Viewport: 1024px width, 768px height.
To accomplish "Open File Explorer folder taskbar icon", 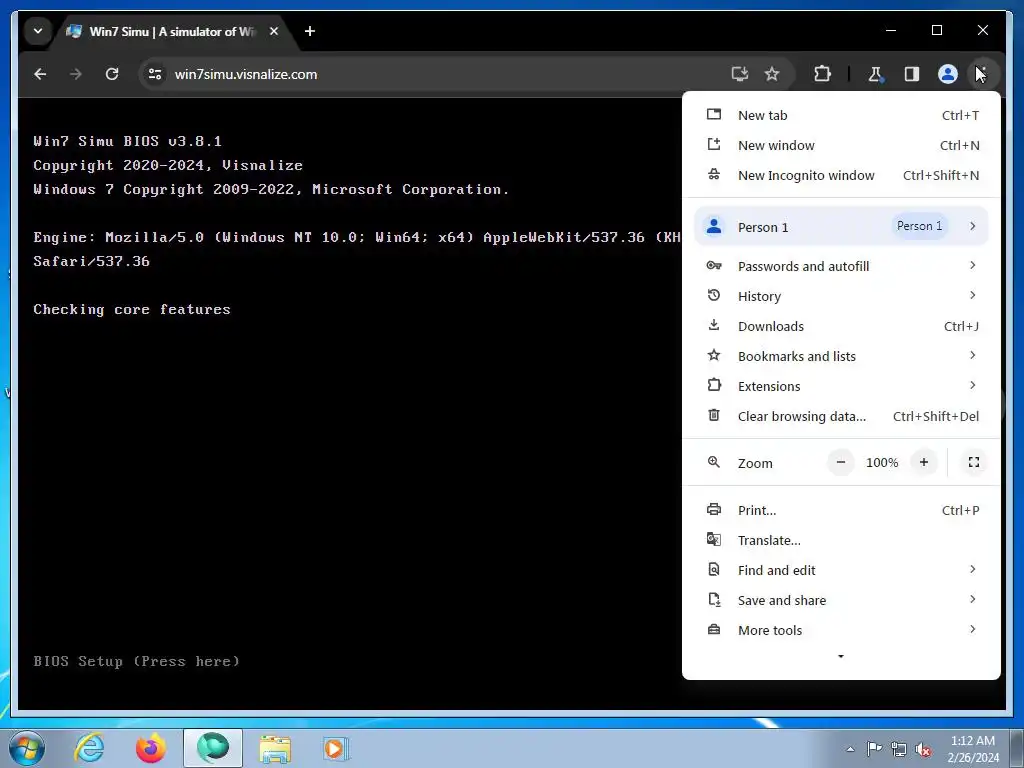I will tap(275, 748).
